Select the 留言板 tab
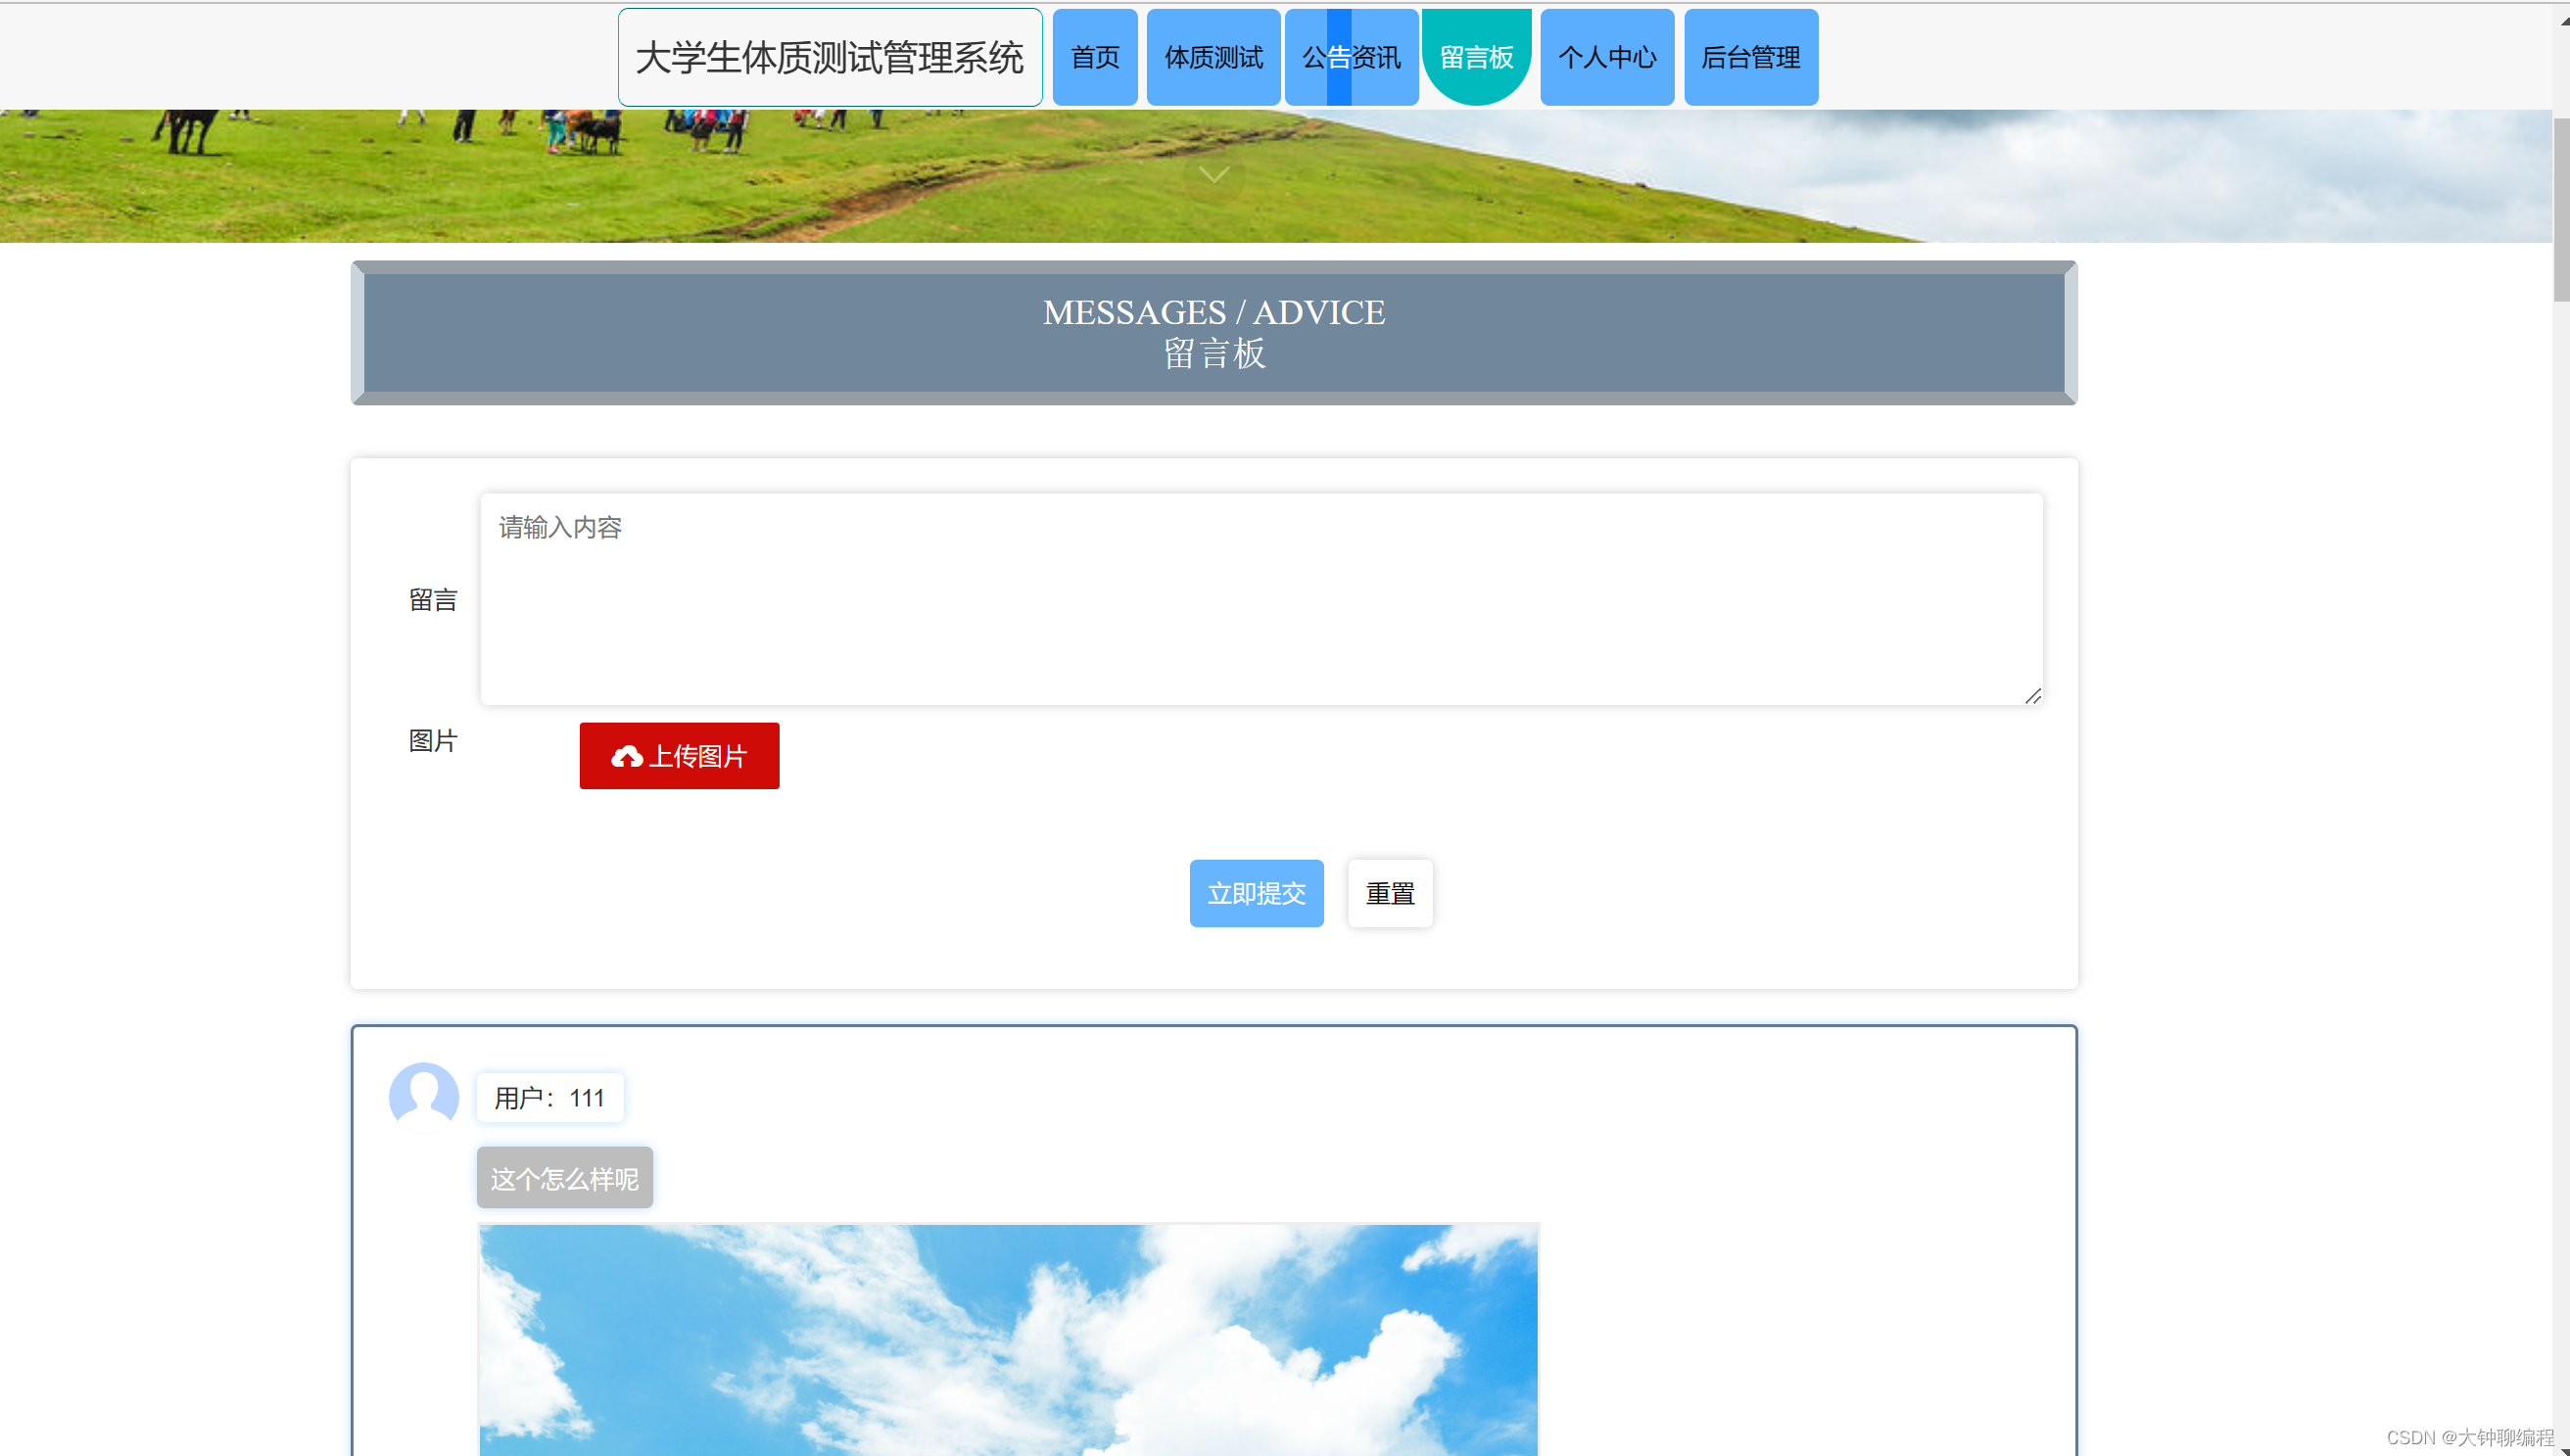2570x1456 pixels. (1475, 58)
